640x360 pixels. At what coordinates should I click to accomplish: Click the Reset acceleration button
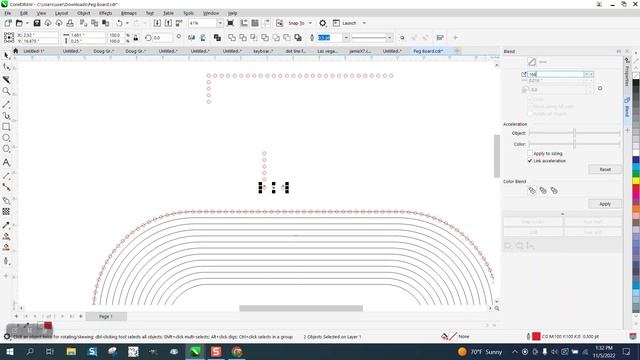605,169
